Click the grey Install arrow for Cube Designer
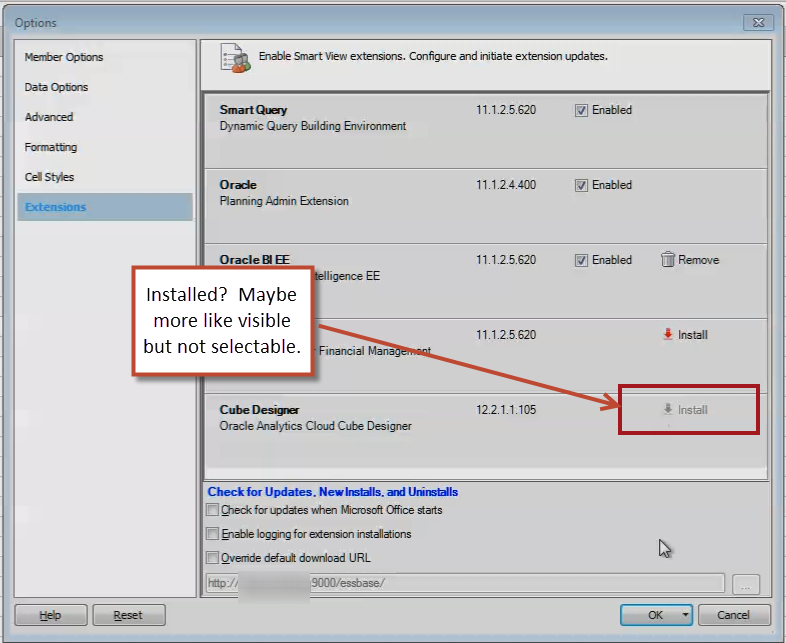The height and width of the screenshot is (643, 786). pyautogui.click(x=668, y=409)
